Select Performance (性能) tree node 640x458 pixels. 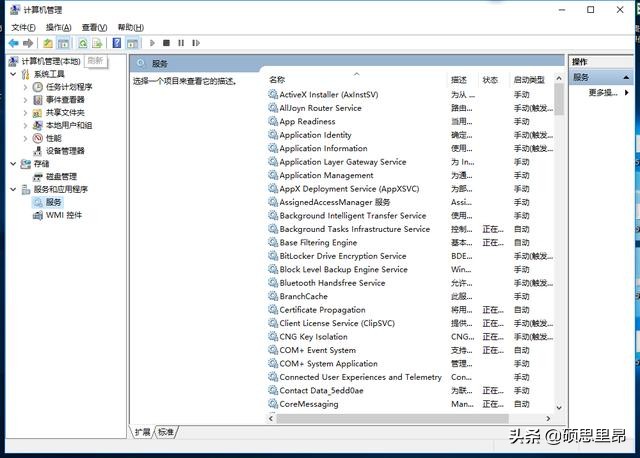[53, 138]
